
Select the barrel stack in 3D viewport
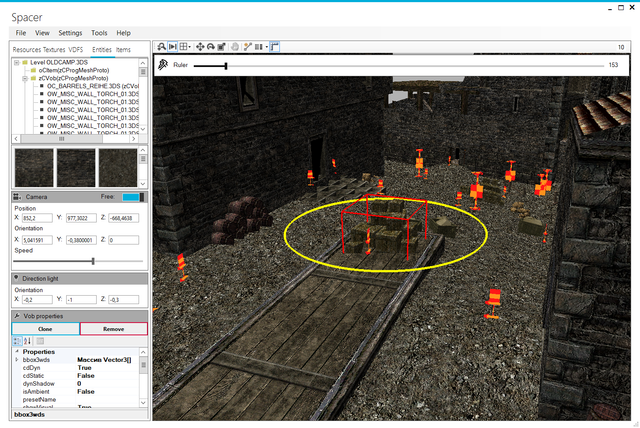(x=241, y=219)
